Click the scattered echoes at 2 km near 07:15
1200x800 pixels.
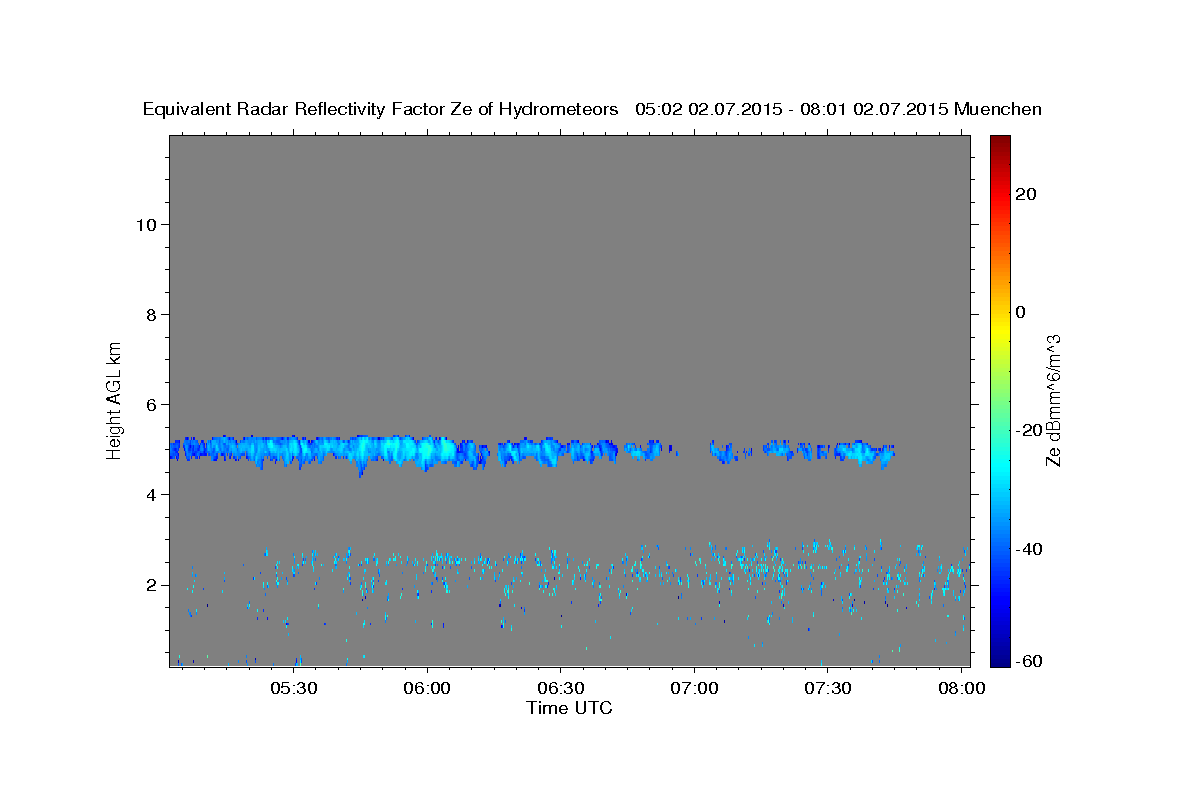pos(760,570)
